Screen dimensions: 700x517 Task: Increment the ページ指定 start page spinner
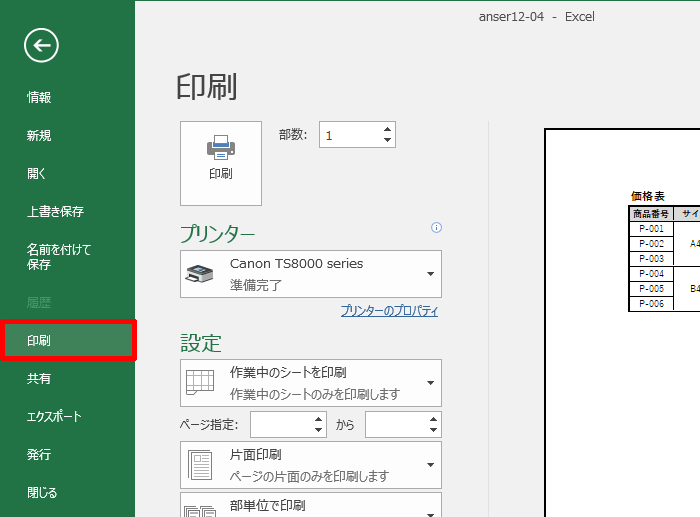click(318, 420)
